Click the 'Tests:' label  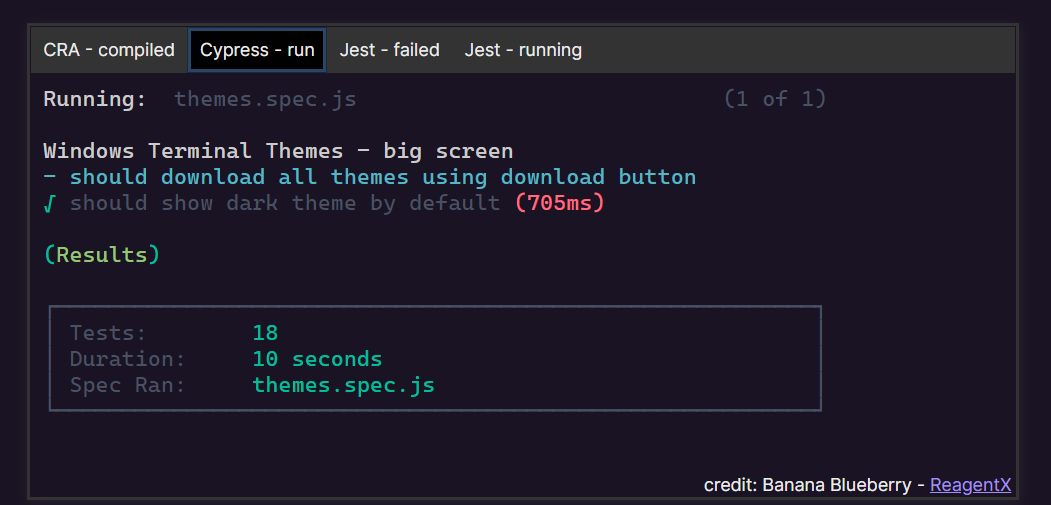pyautogui.click(x=108, y=333)
